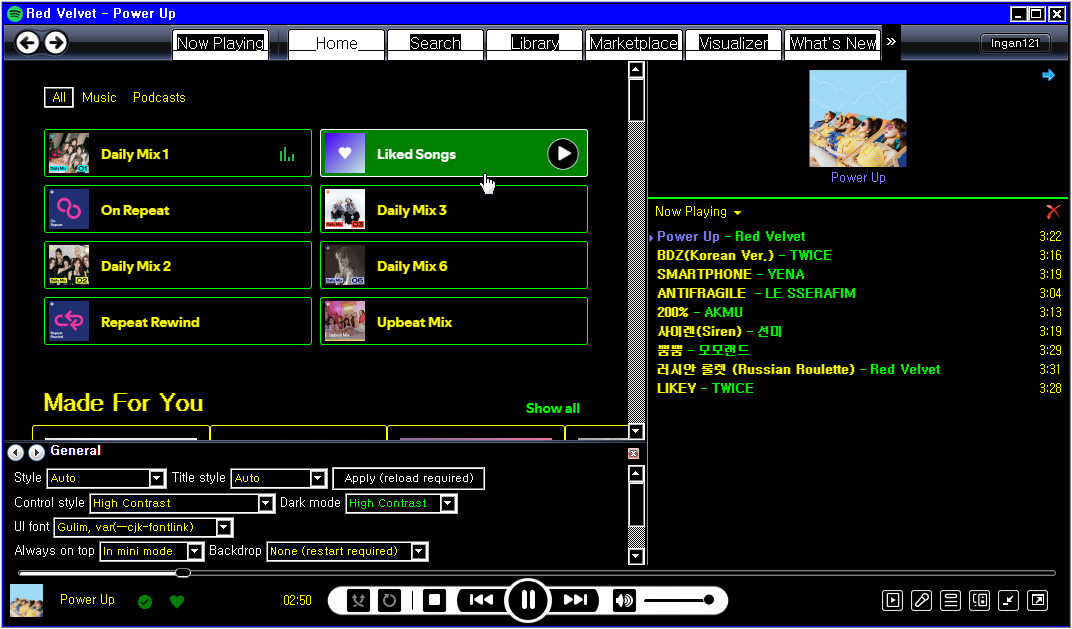Open the Title style dropdown

point(279,478)
